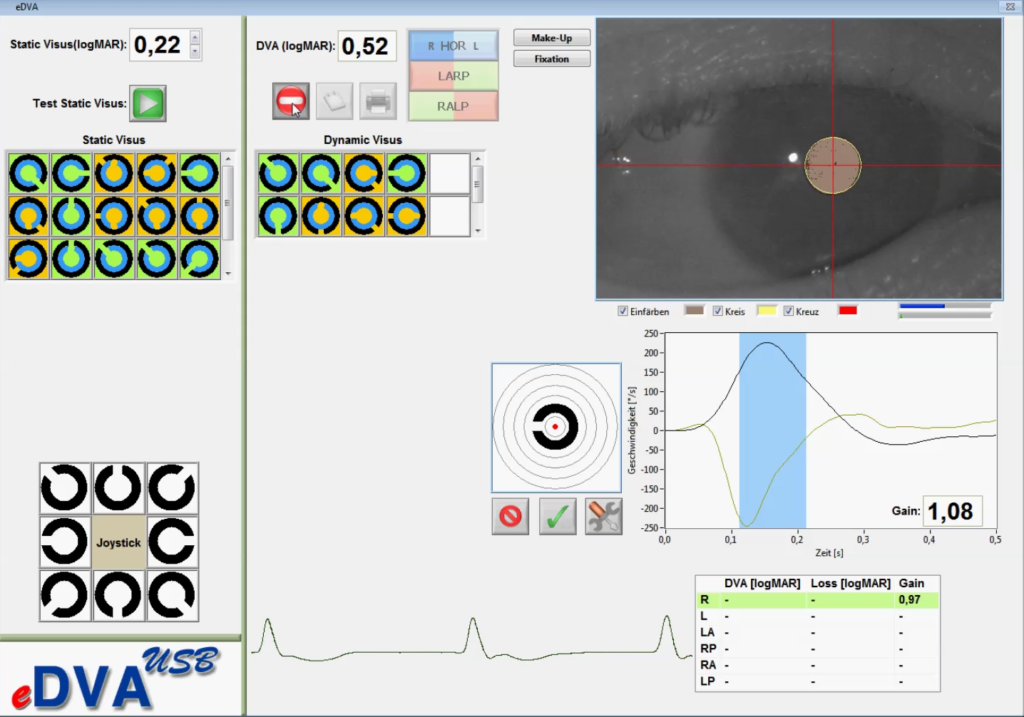
Task: Click the notepad icon next to the printer
Action: click(335, 101)
